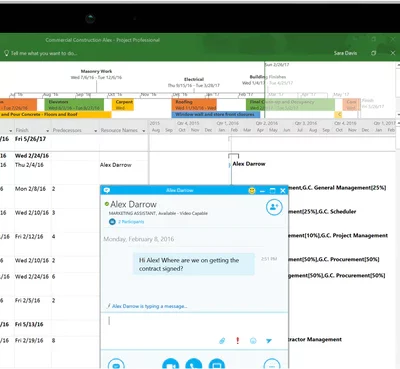The height and width of the screenshot is (369, 400).
Task: Click the Qtr 2, 2016 timescale header
Action: point(267,123)
